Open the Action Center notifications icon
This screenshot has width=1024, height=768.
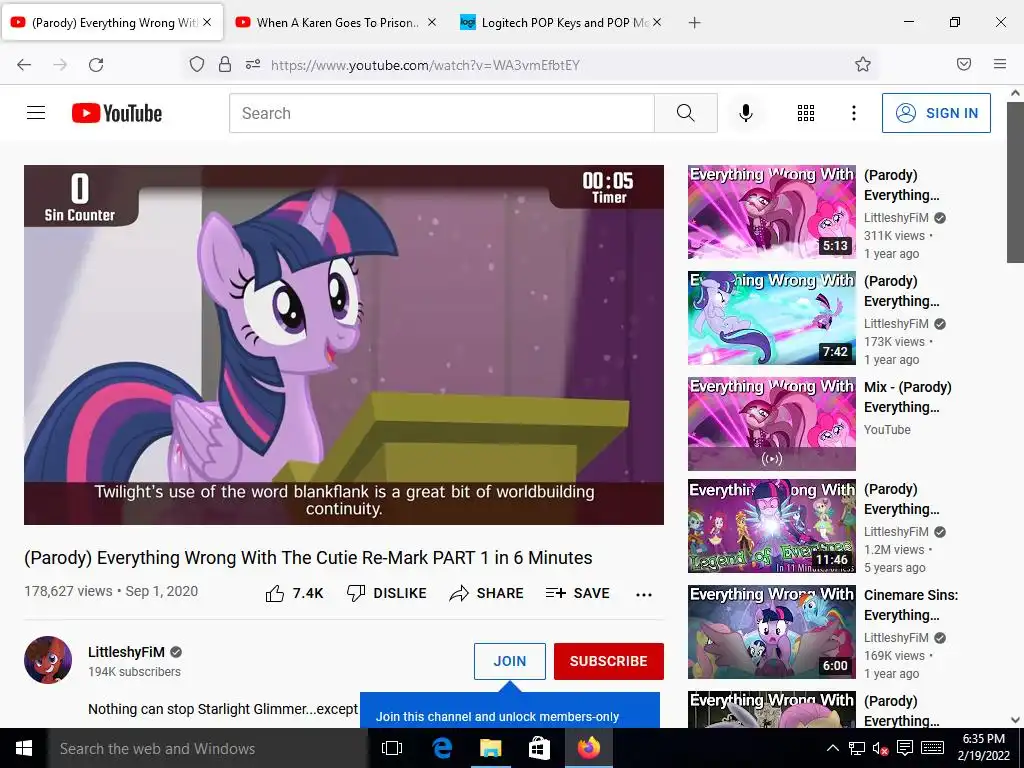coord(904,748)
